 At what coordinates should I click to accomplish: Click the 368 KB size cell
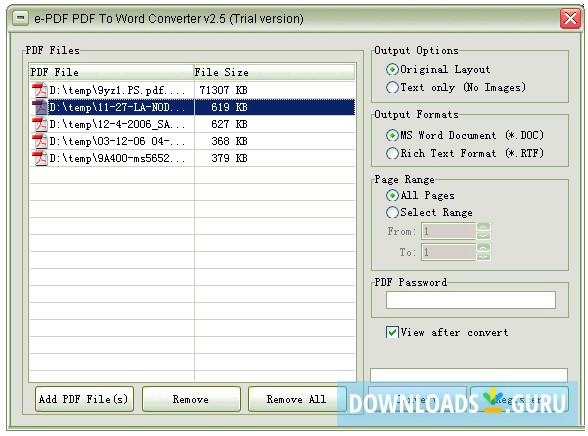click(x=229, y=141)
